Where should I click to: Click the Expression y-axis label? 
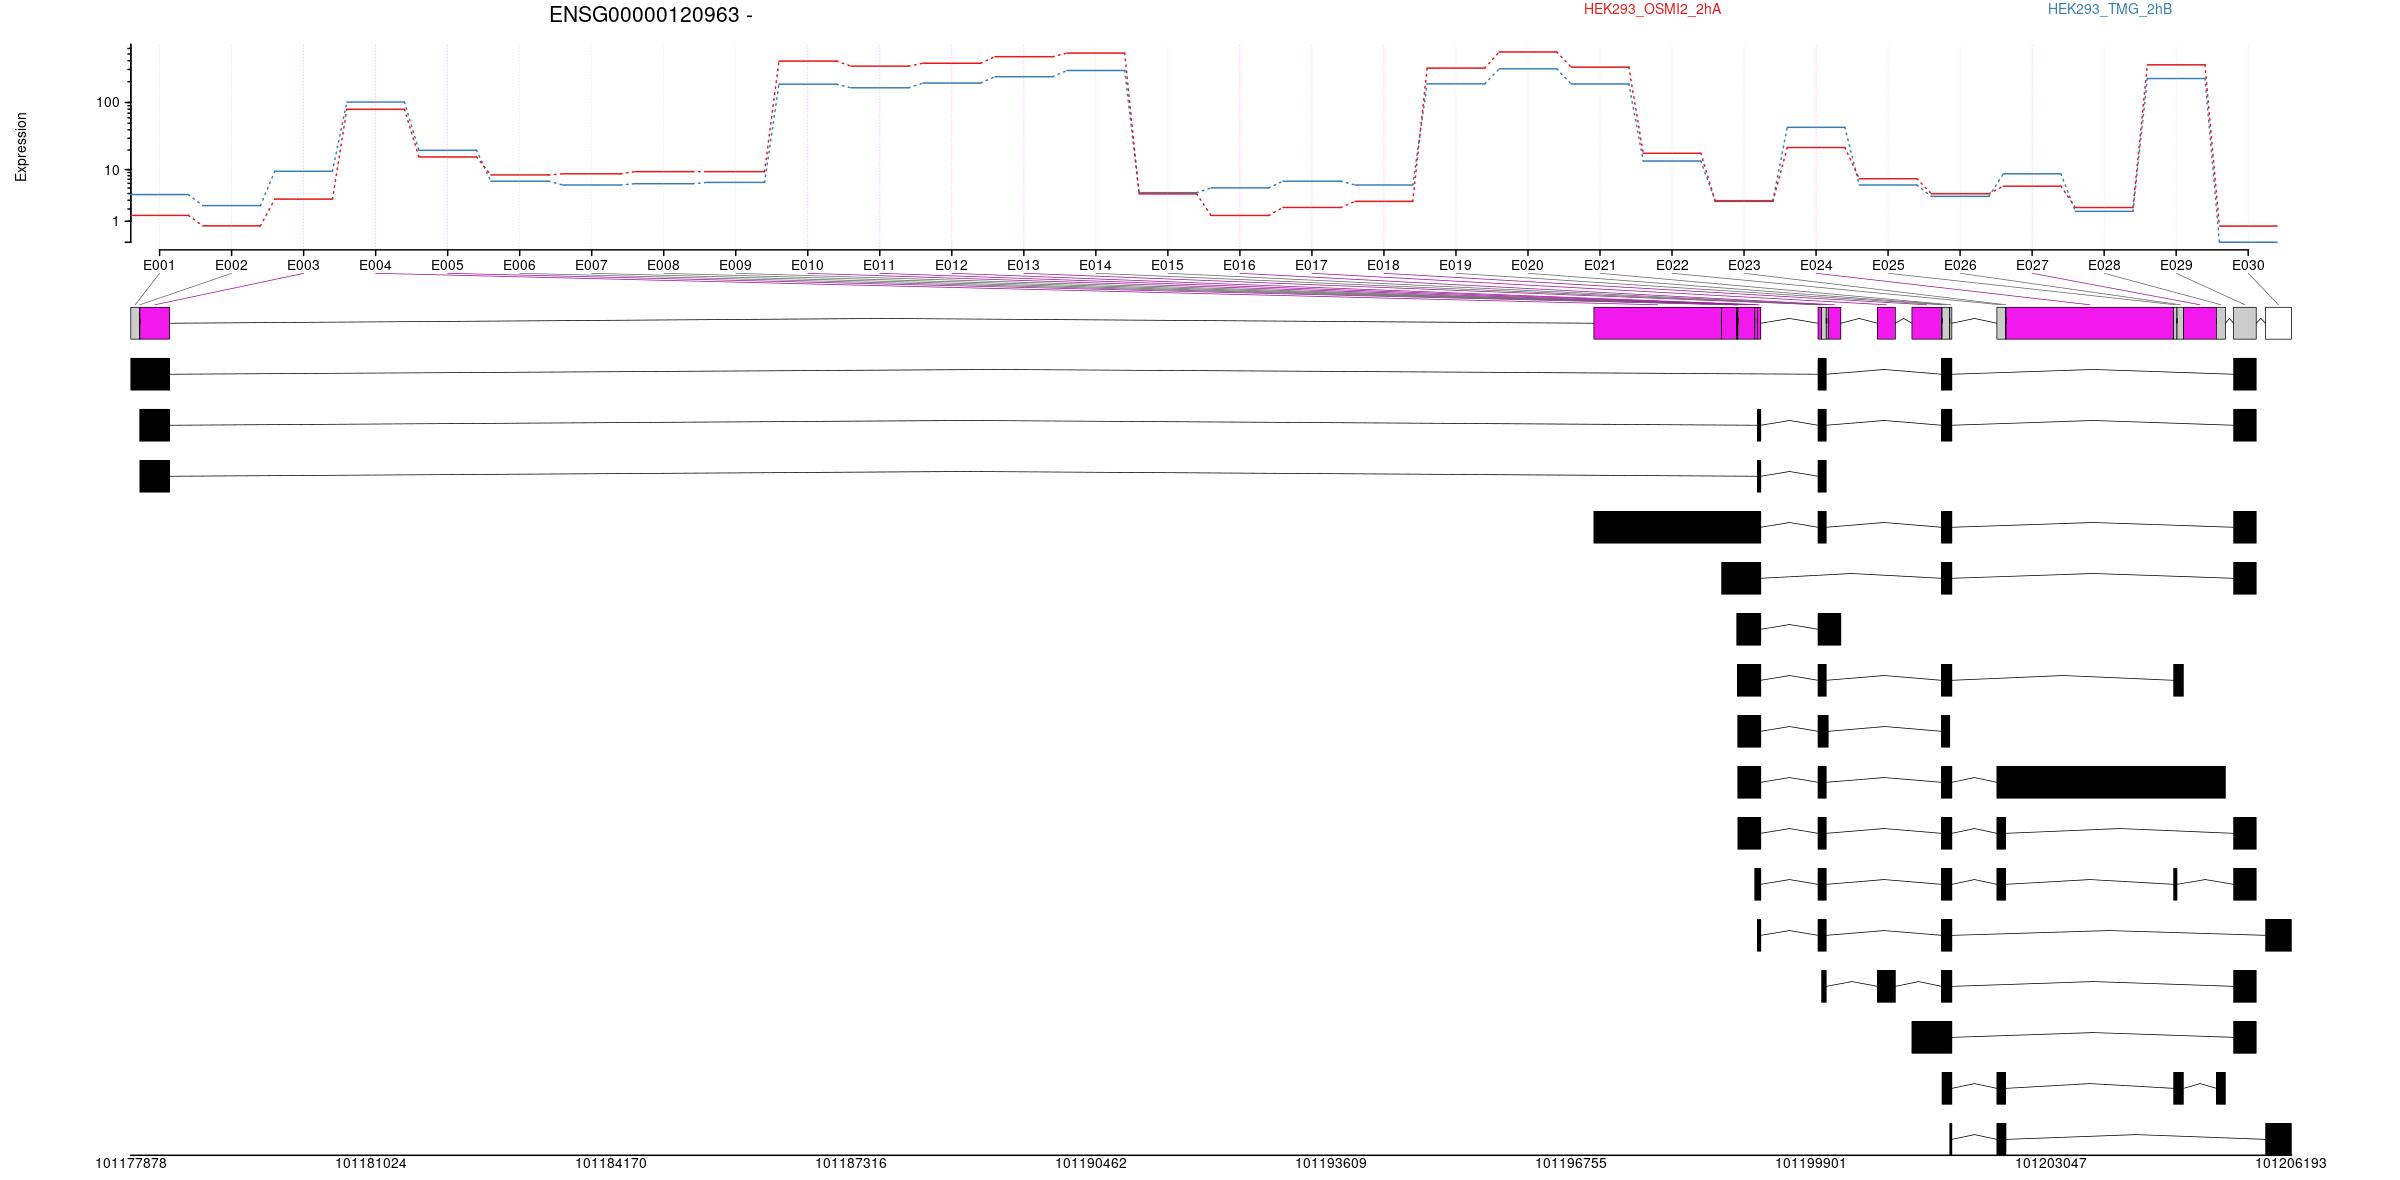21,146
